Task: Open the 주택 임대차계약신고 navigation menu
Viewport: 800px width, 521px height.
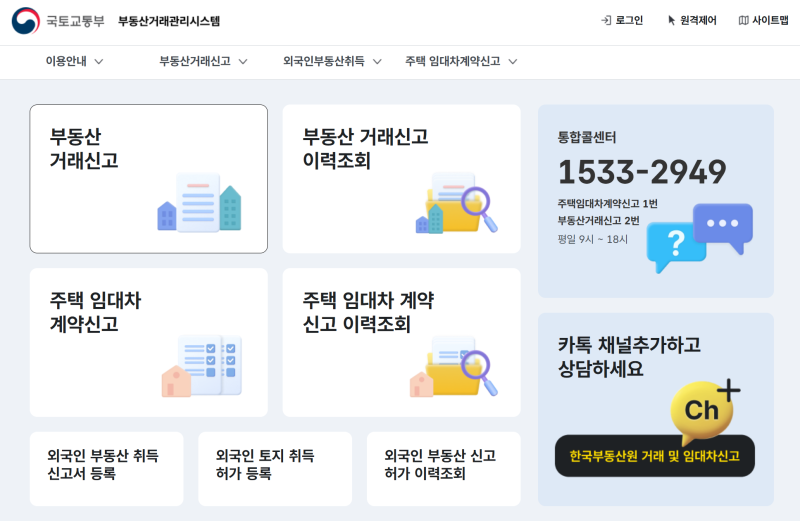Action: click(x=461, y=62)
